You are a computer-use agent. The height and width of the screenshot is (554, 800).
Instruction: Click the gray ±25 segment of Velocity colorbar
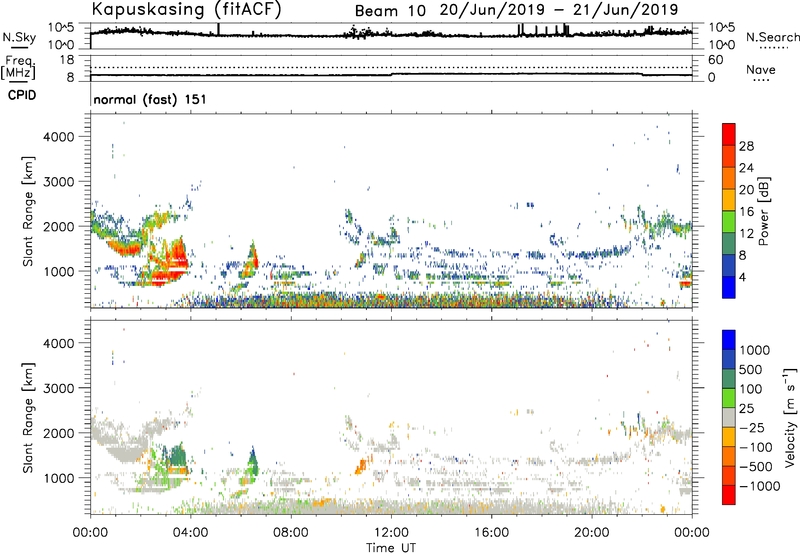click(x=729, y=417)
